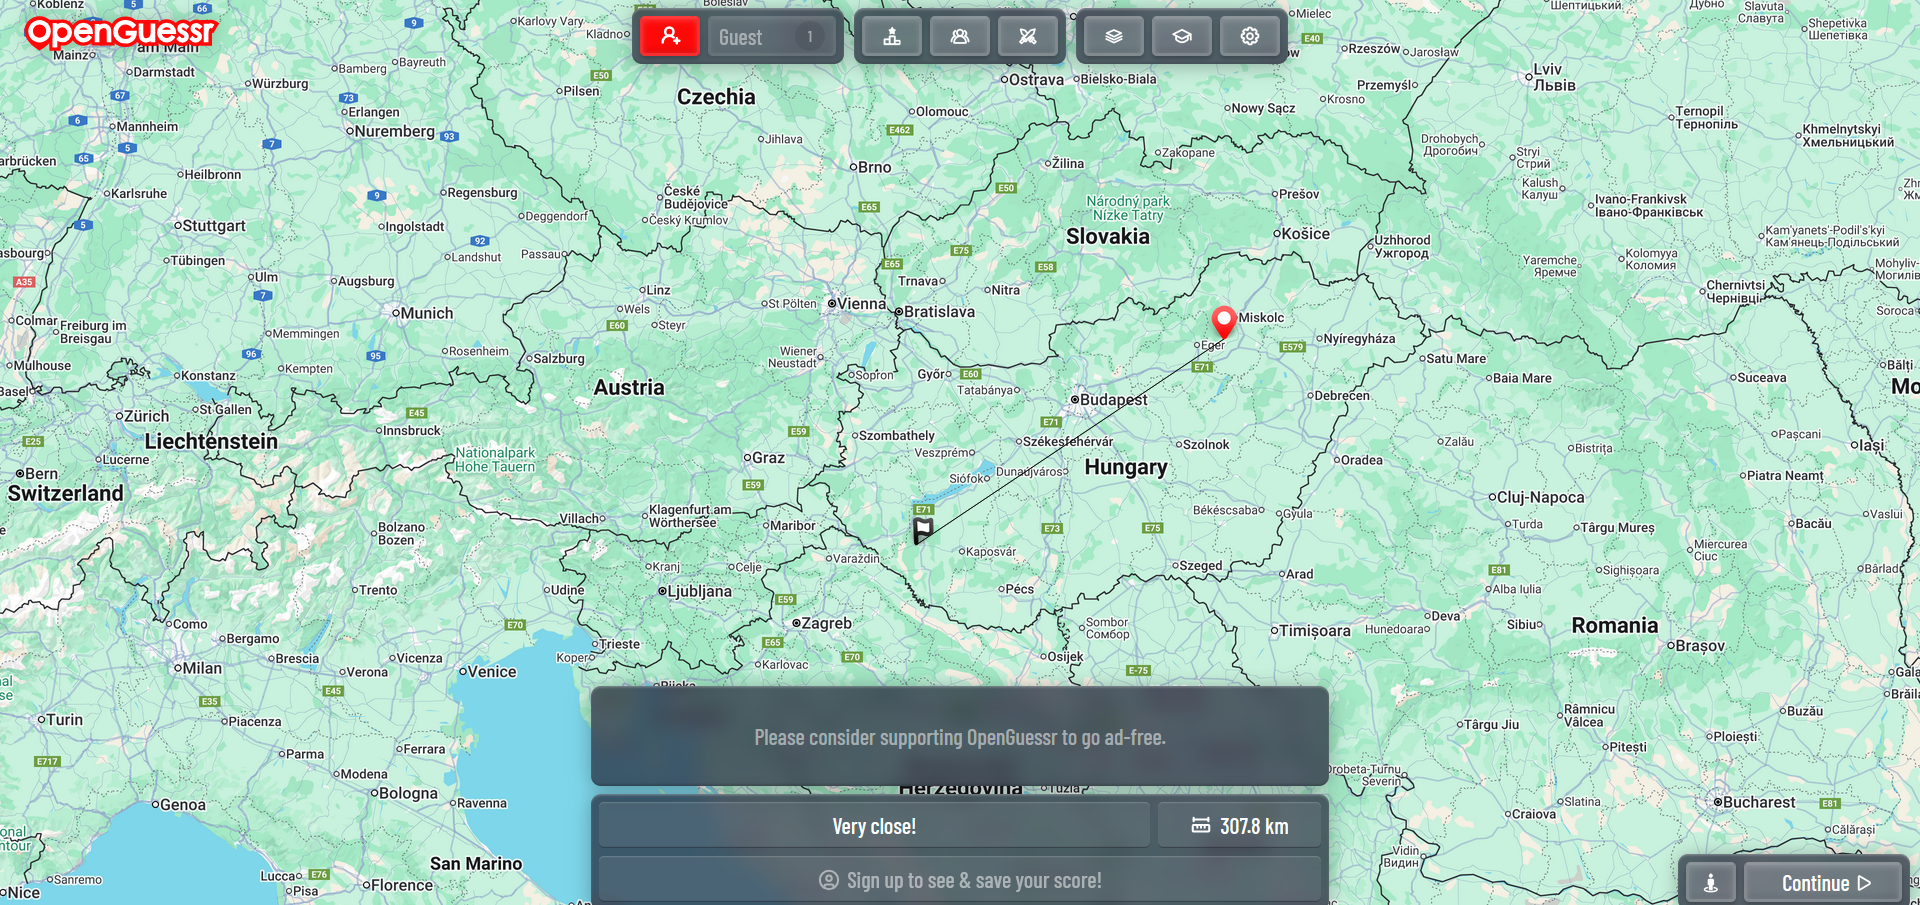Click the Cluj-Napoca label on the map

[x=1541, y=497]
